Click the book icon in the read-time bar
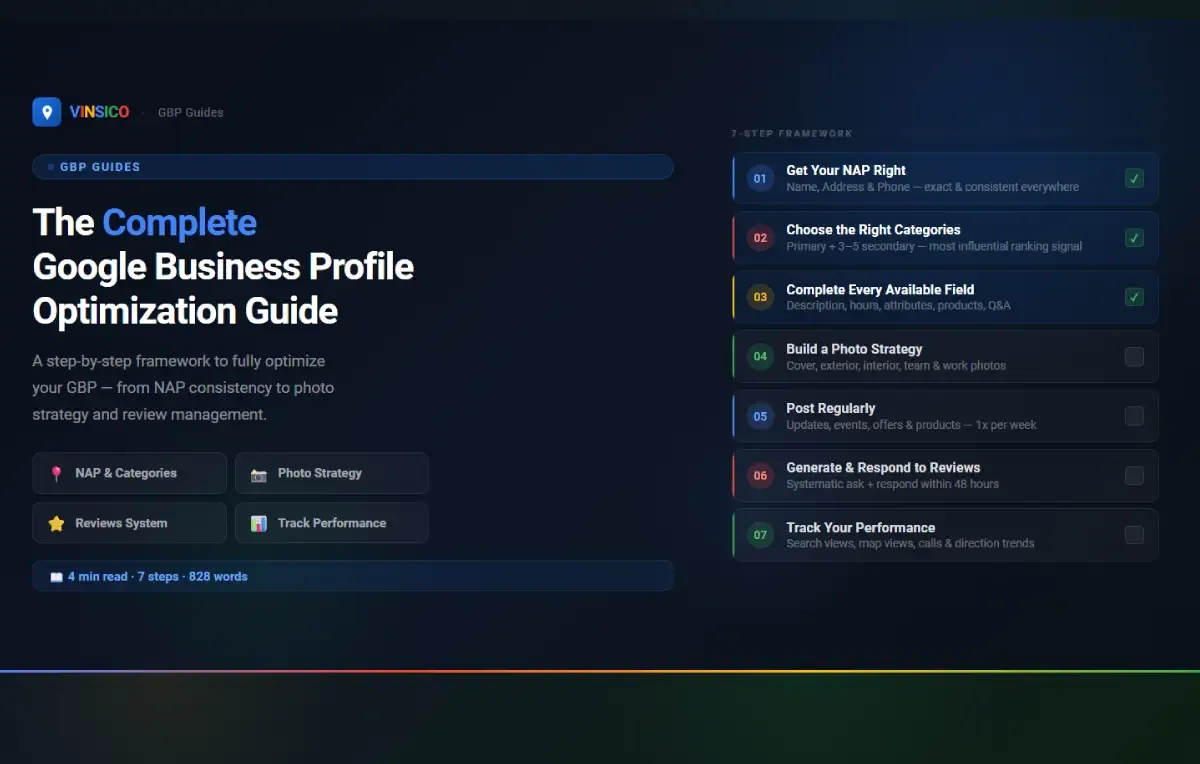 (x=55, y=575)
